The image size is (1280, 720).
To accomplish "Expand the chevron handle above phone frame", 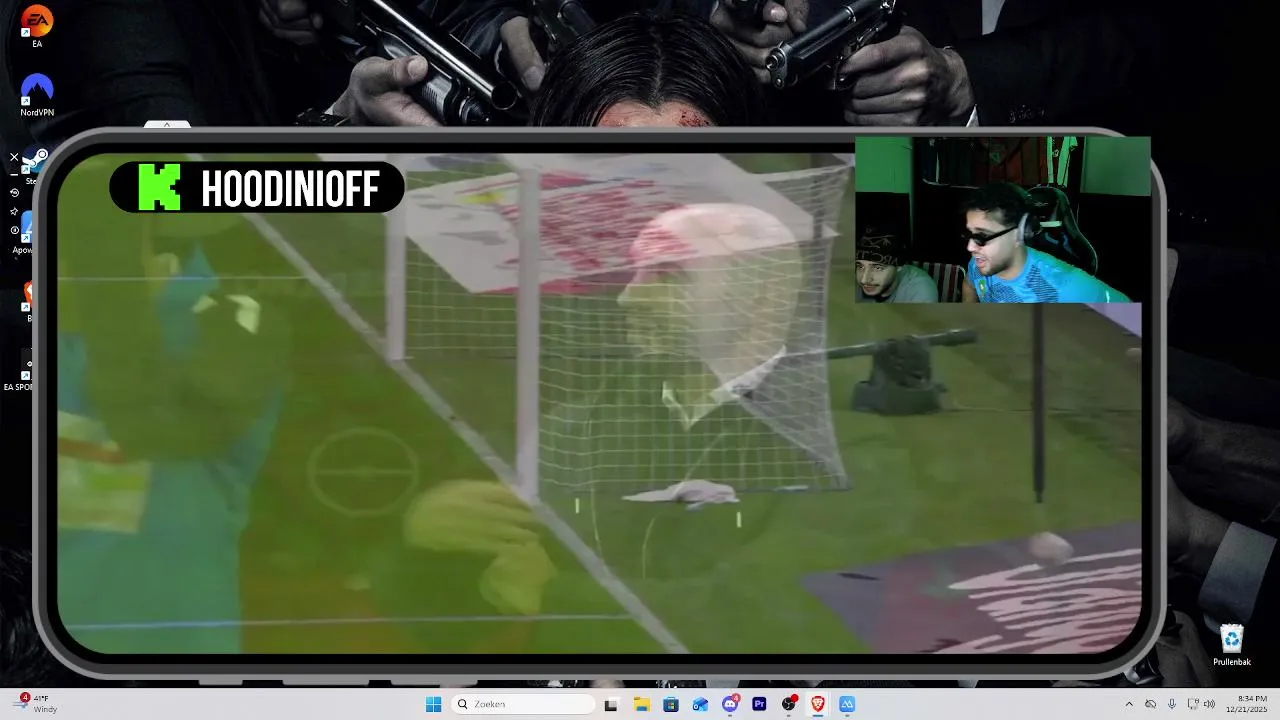I will 167,125.
